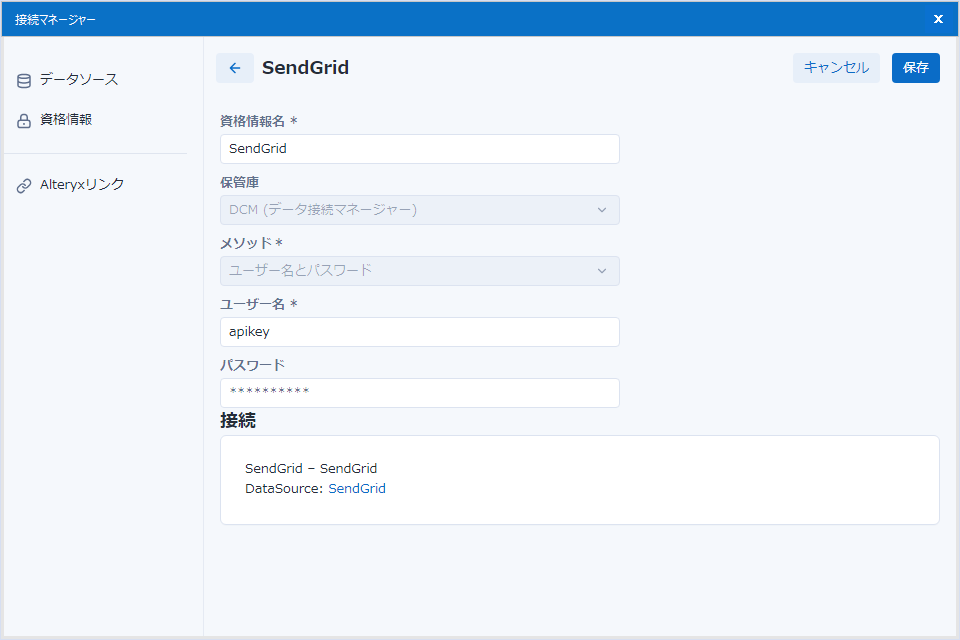Click the padlock icon beside 資格情報
Viewport: 960px width, 640px height.
pos(24,121)
